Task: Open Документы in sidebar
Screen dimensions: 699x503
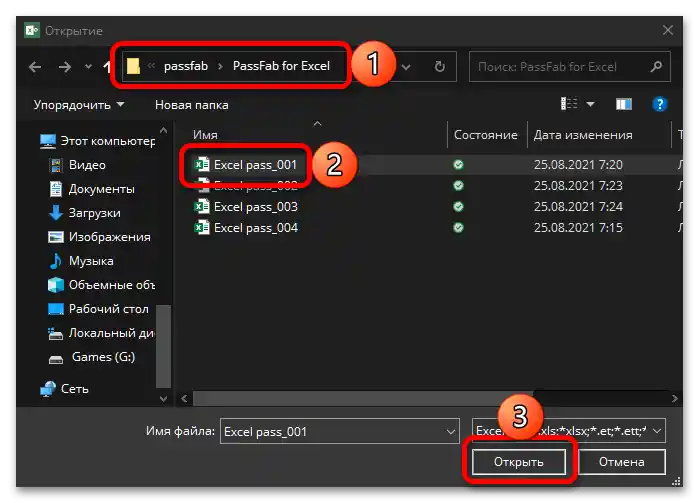Action: tap(92, 189)
